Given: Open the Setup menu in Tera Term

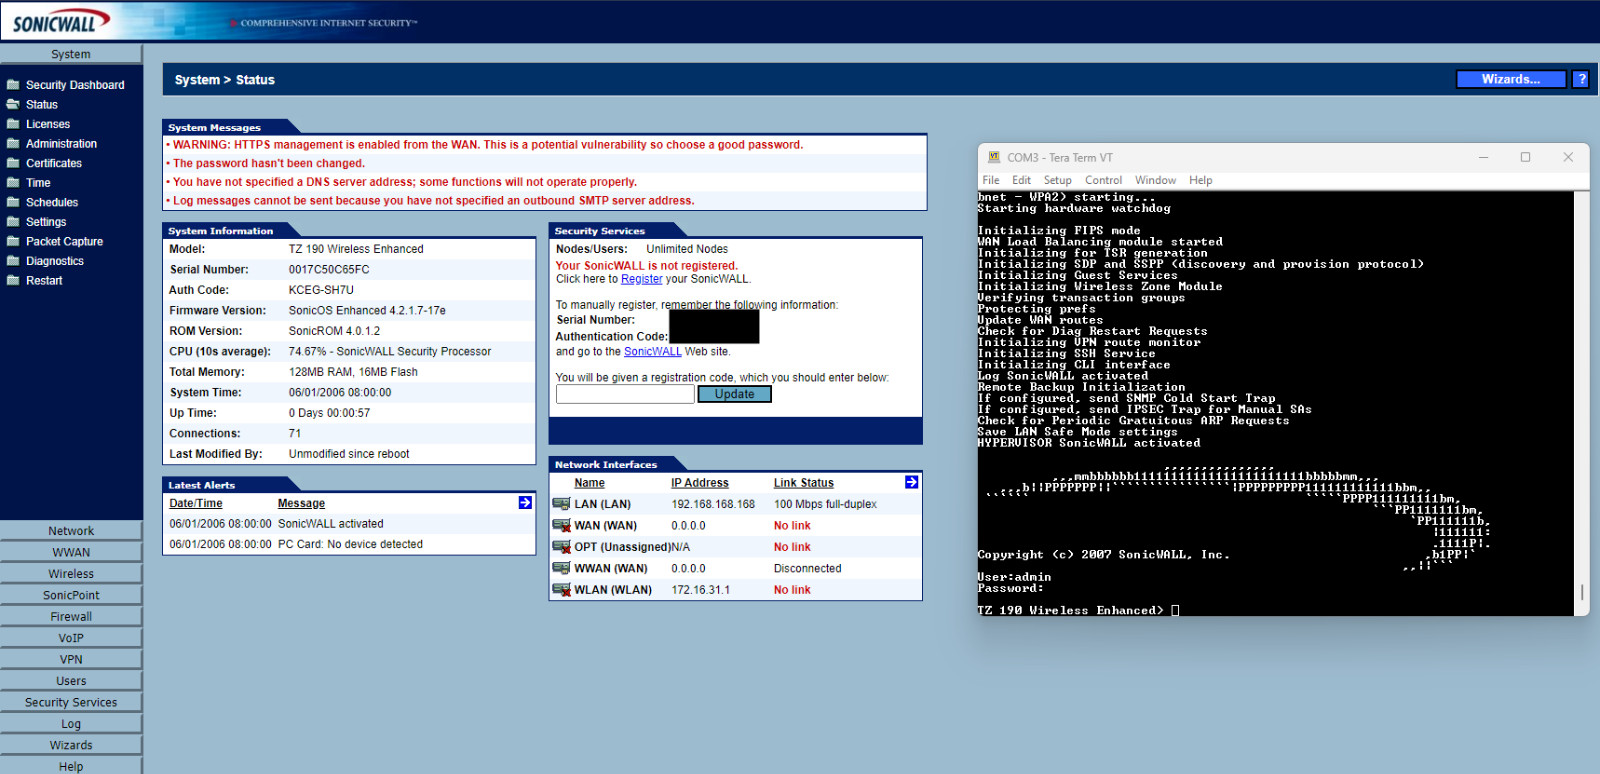Looking at the screenshot, I should [1057, 180].
